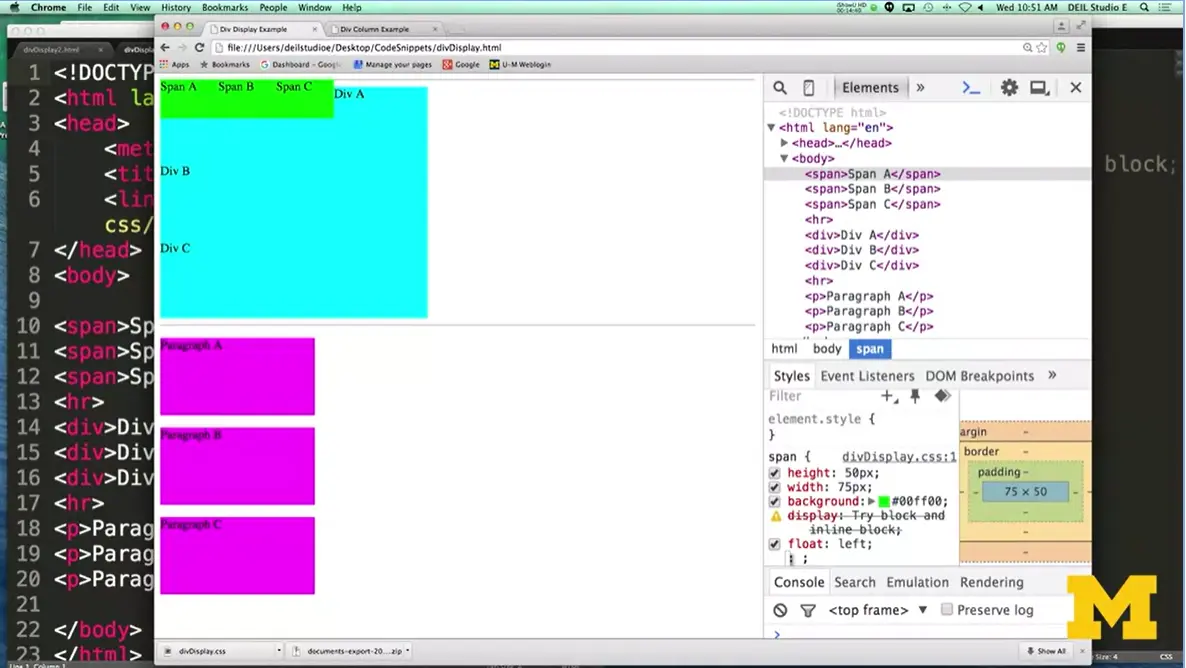Toggle element state filter diamond icon
The width and height of the screenshot is (1186, 668).
click(x=942, y=396)
